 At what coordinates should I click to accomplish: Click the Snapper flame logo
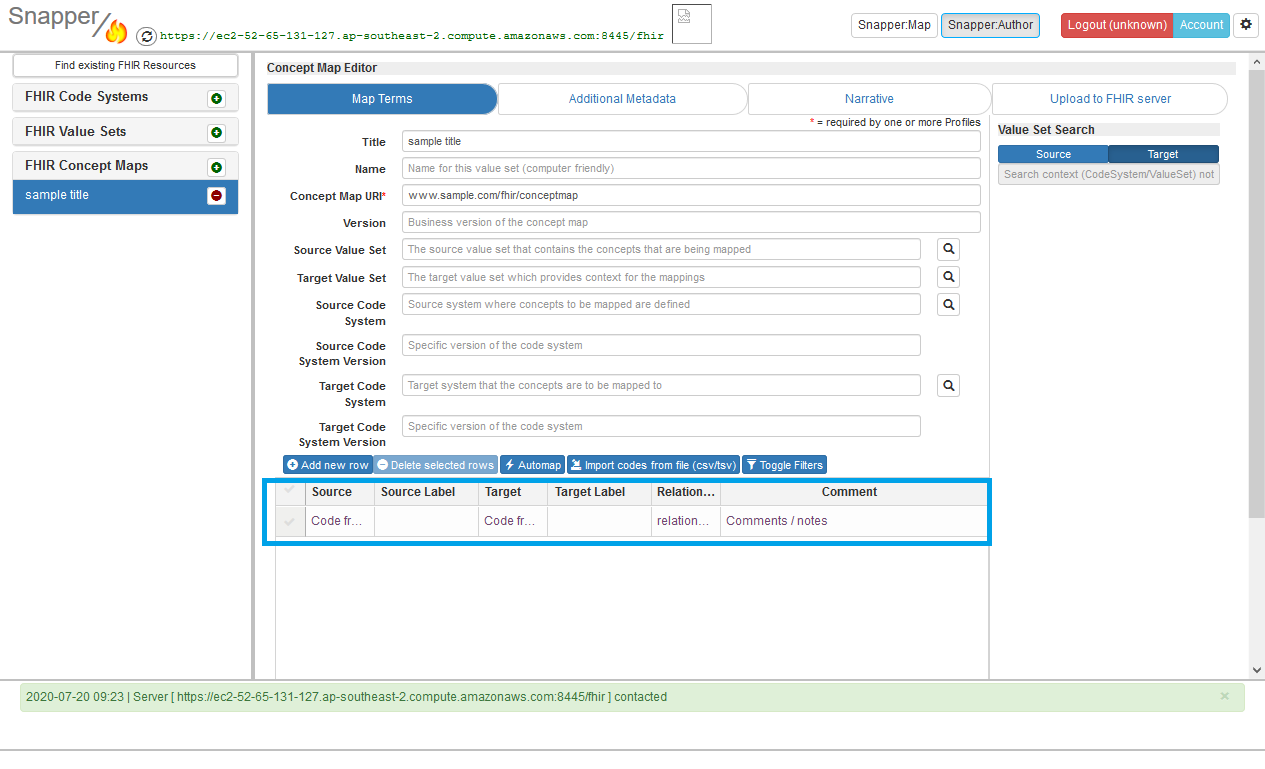(116, 32)
